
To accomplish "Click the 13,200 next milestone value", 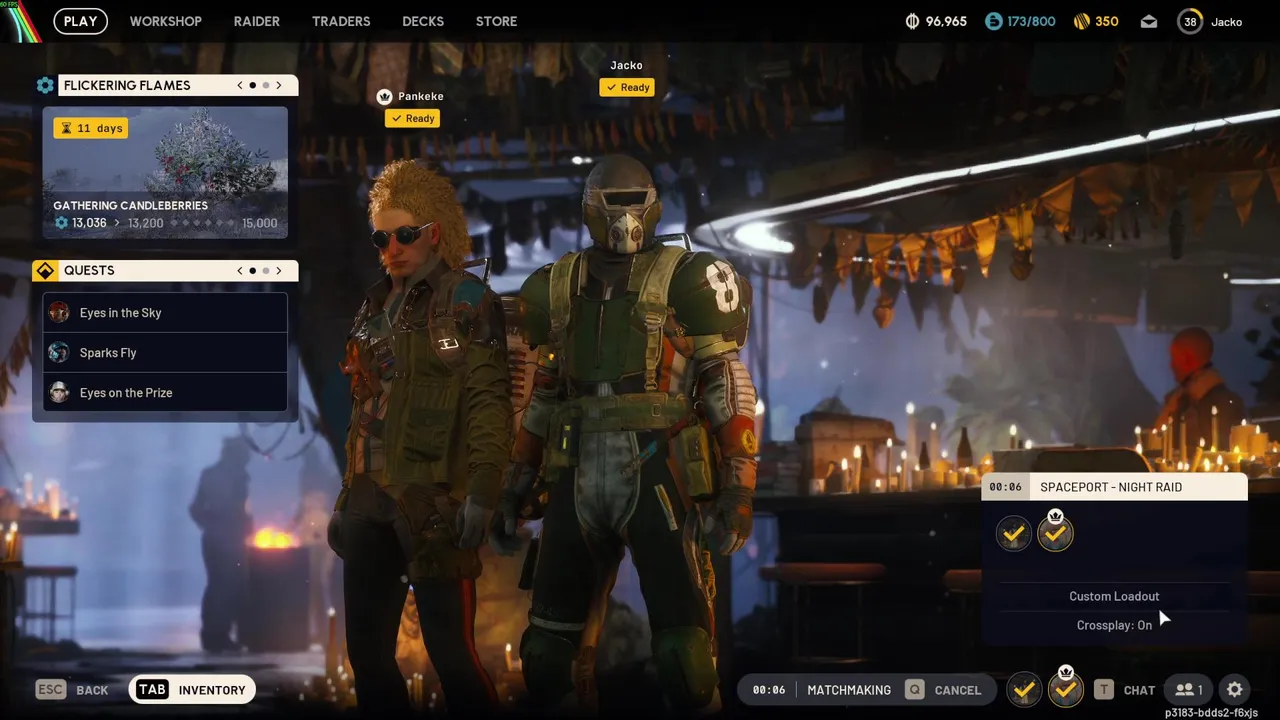I will pos(145,223).
